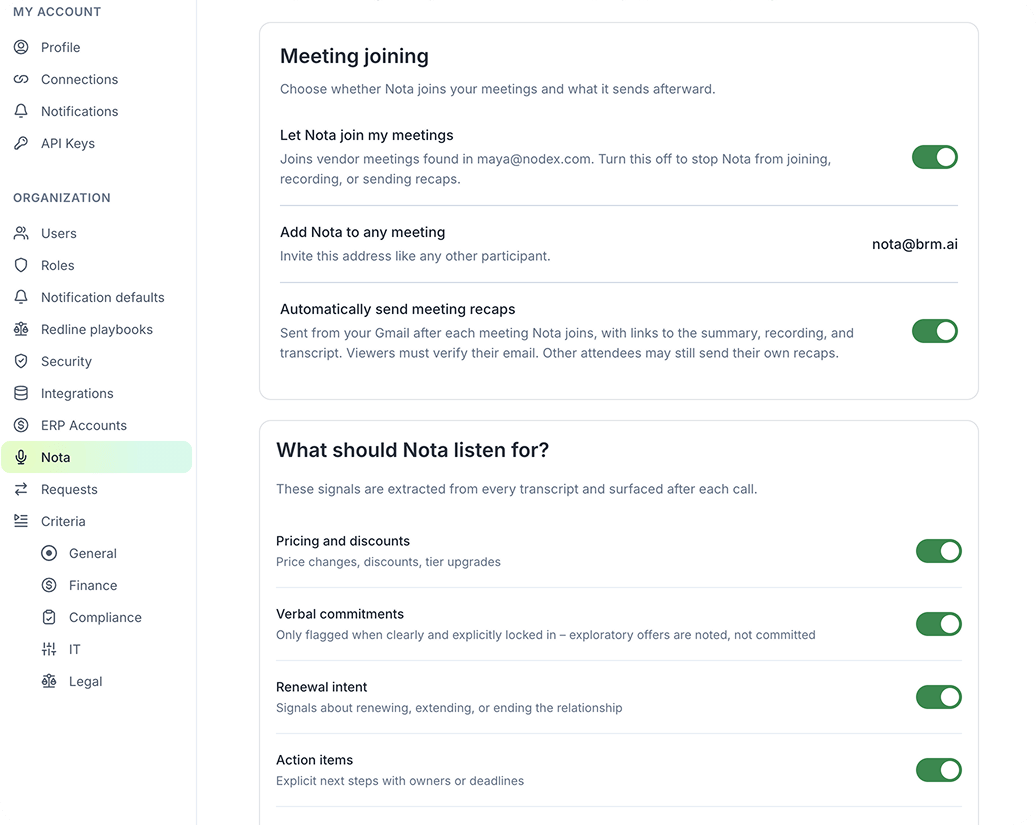This screenshot has height=825, width=1036.
Task: Click the Requests arrows icon
Action: click(x=21, y=489)
